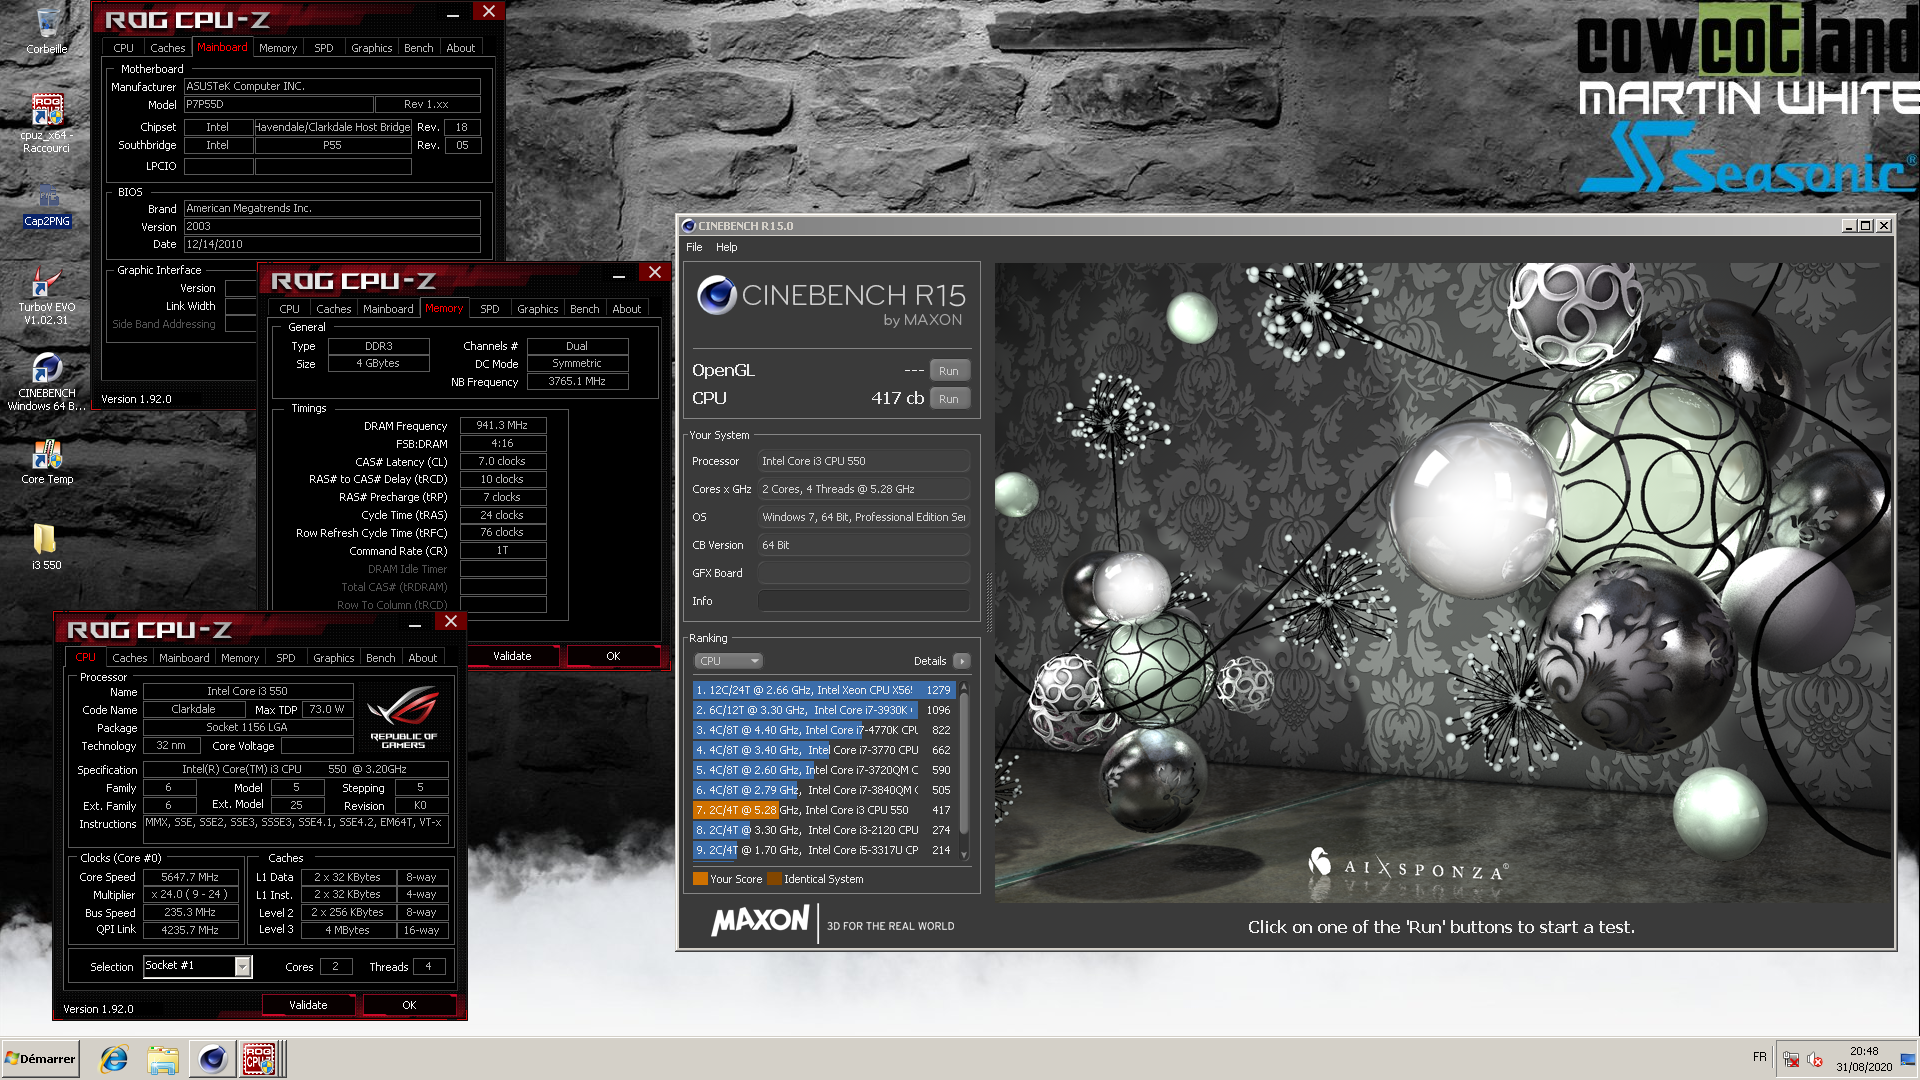Run the OpenGL test in Cinebench
This screenshot has width=1920, height=1080.
949,371
